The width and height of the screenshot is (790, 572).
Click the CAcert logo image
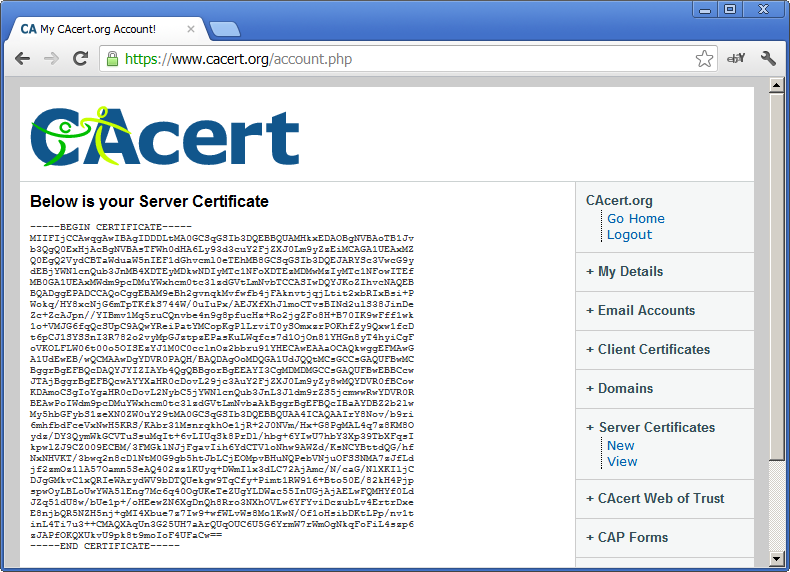(165, 136)
